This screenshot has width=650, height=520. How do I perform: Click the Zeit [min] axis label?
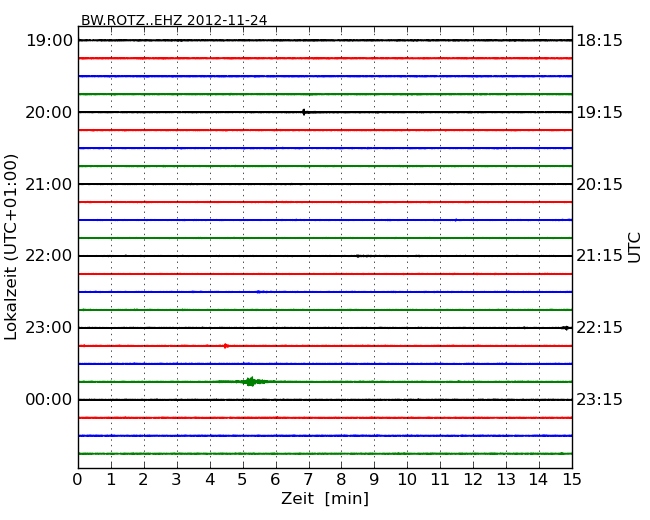pos(325,498)
